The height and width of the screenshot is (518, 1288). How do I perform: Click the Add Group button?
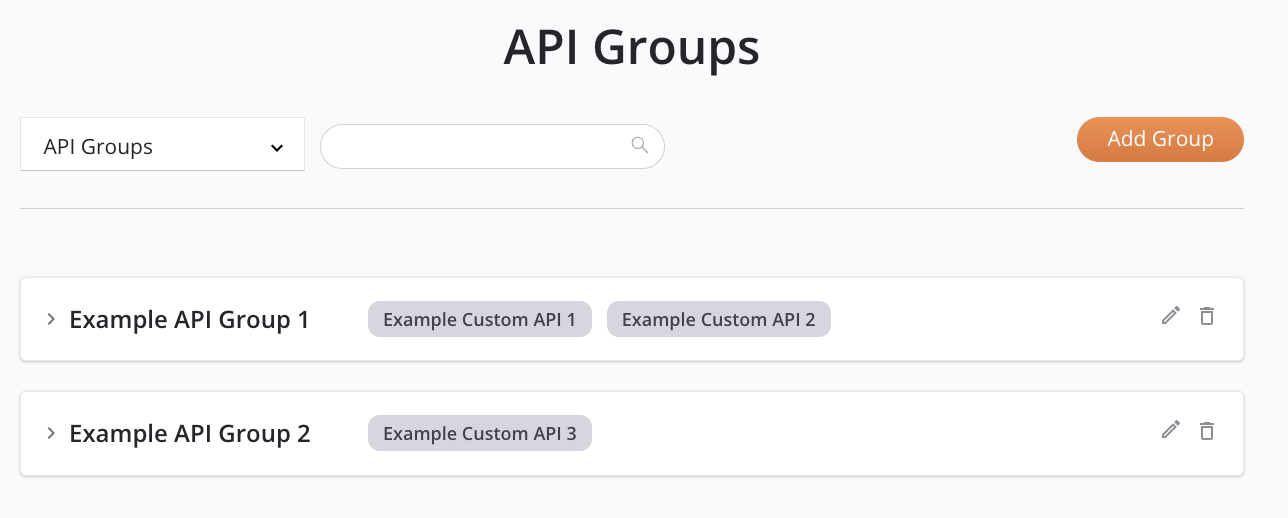1160,139
